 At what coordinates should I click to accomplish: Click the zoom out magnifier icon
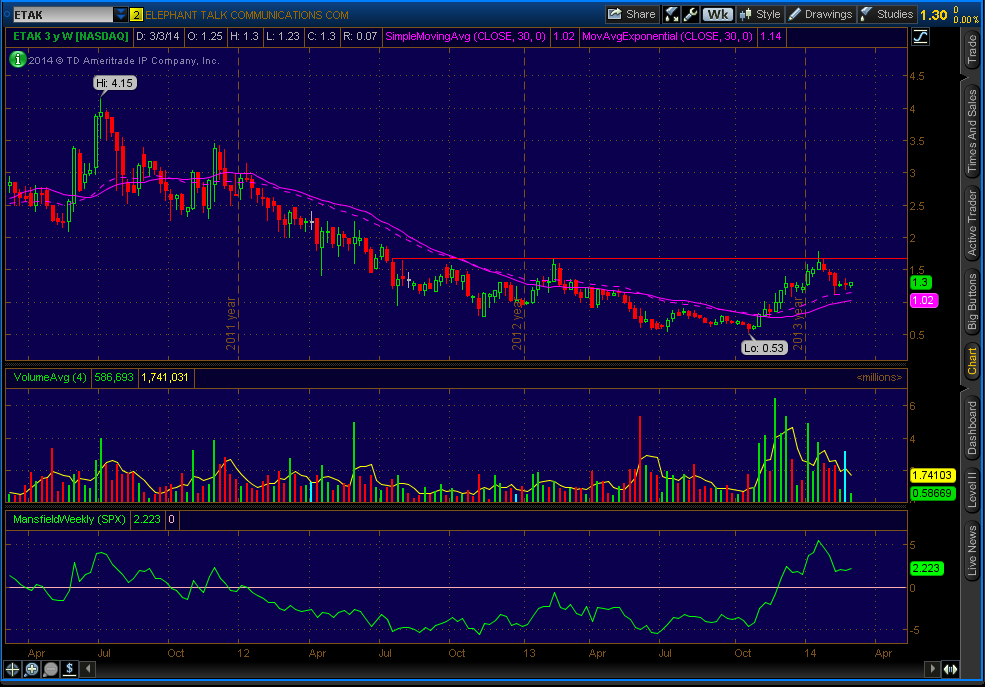click(x=51, y=668)
